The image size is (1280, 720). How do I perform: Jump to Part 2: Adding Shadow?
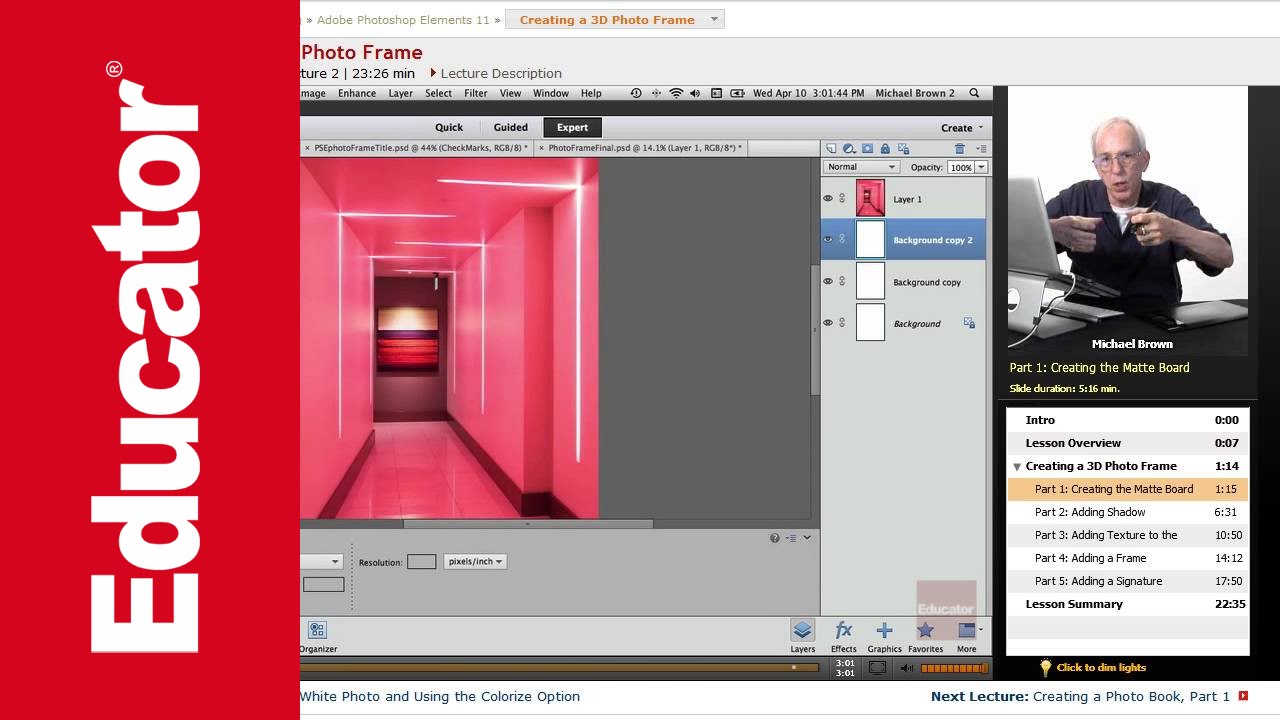click(x=1127, y=512)
